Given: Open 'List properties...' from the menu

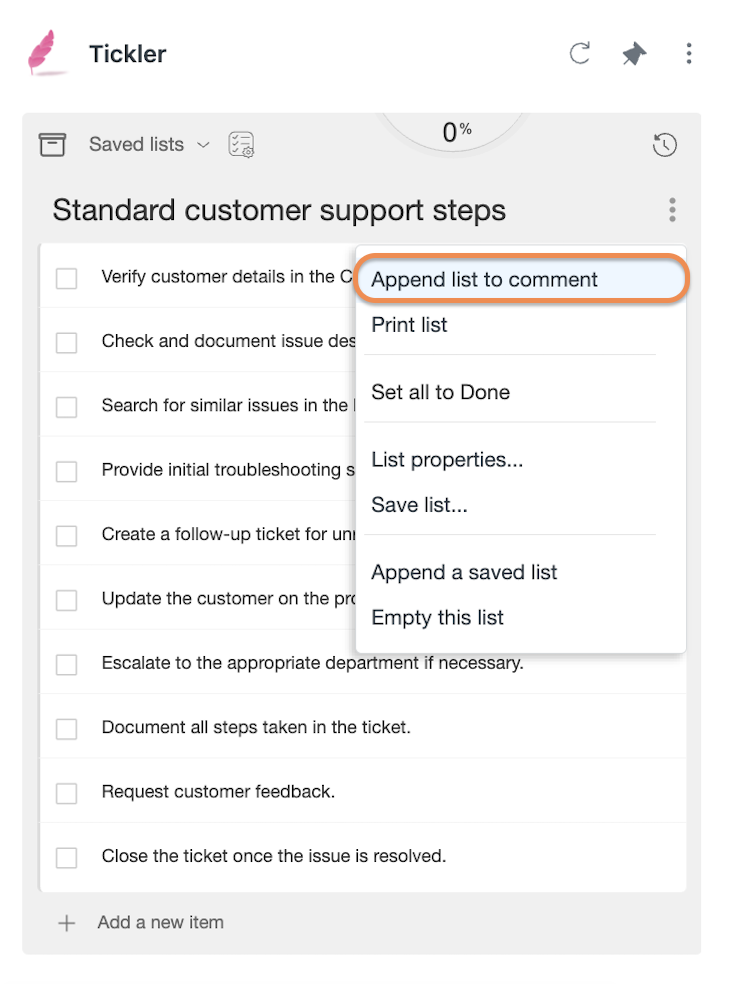Looking at the screenshot, I should (447, 460).
